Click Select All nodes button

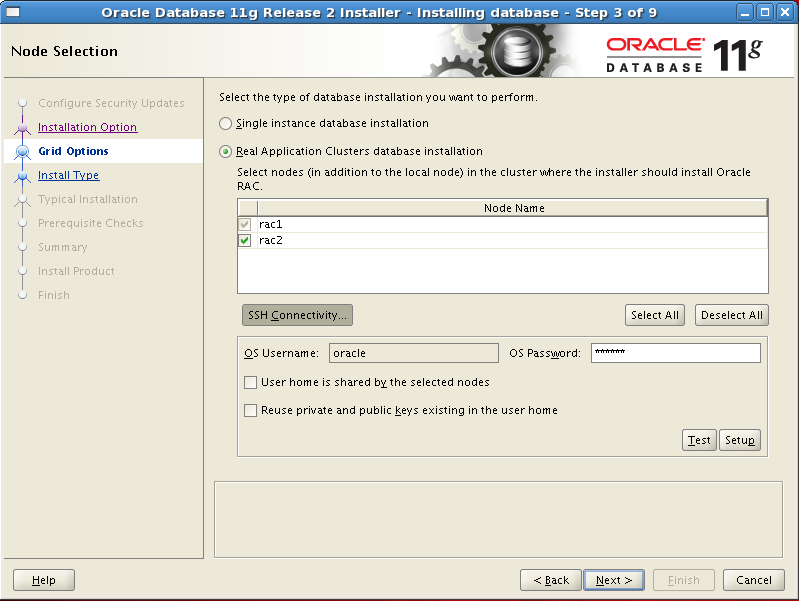coord(655,315)
